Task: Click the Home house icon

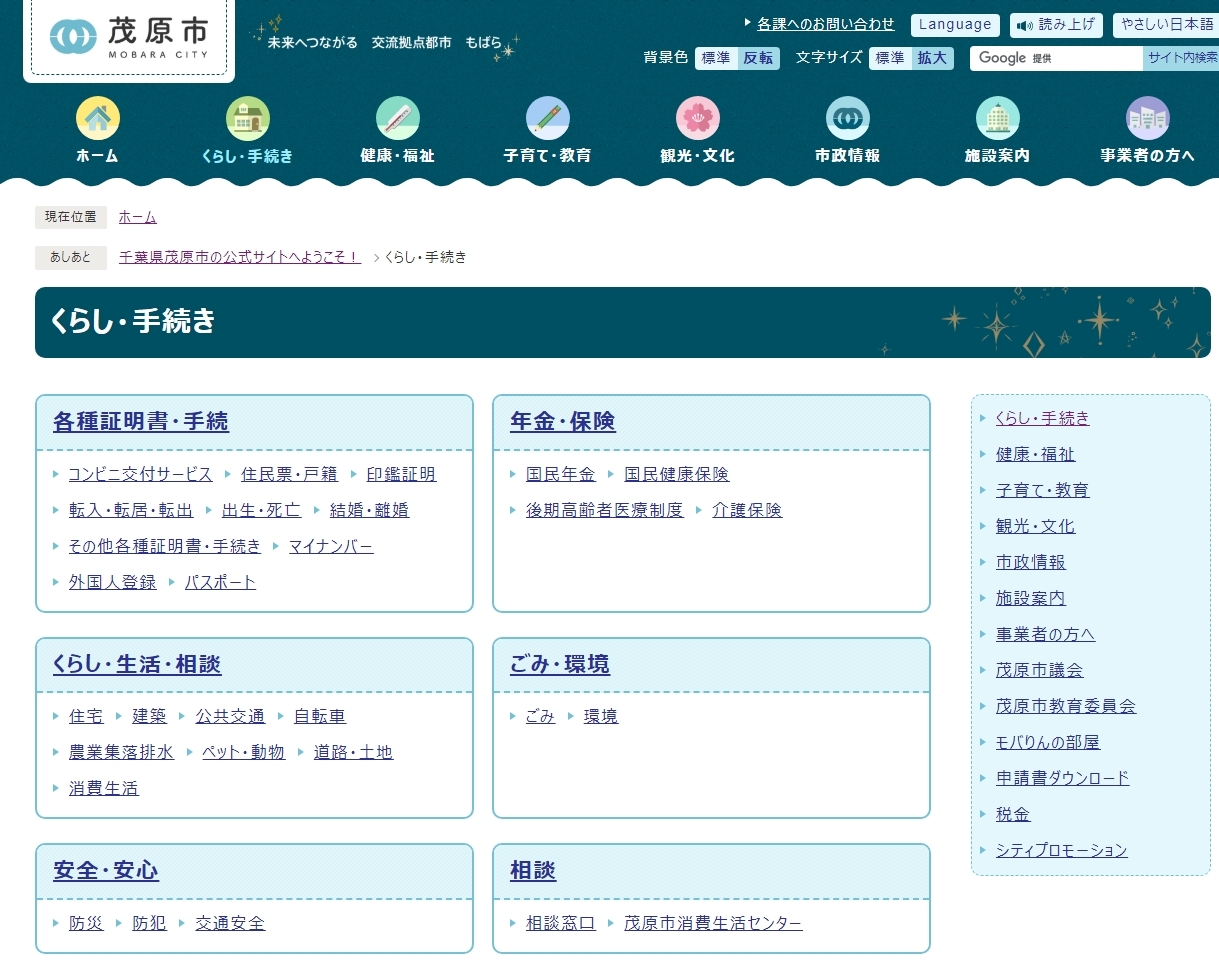Action: pyautogui.click(x=97, y=118)
